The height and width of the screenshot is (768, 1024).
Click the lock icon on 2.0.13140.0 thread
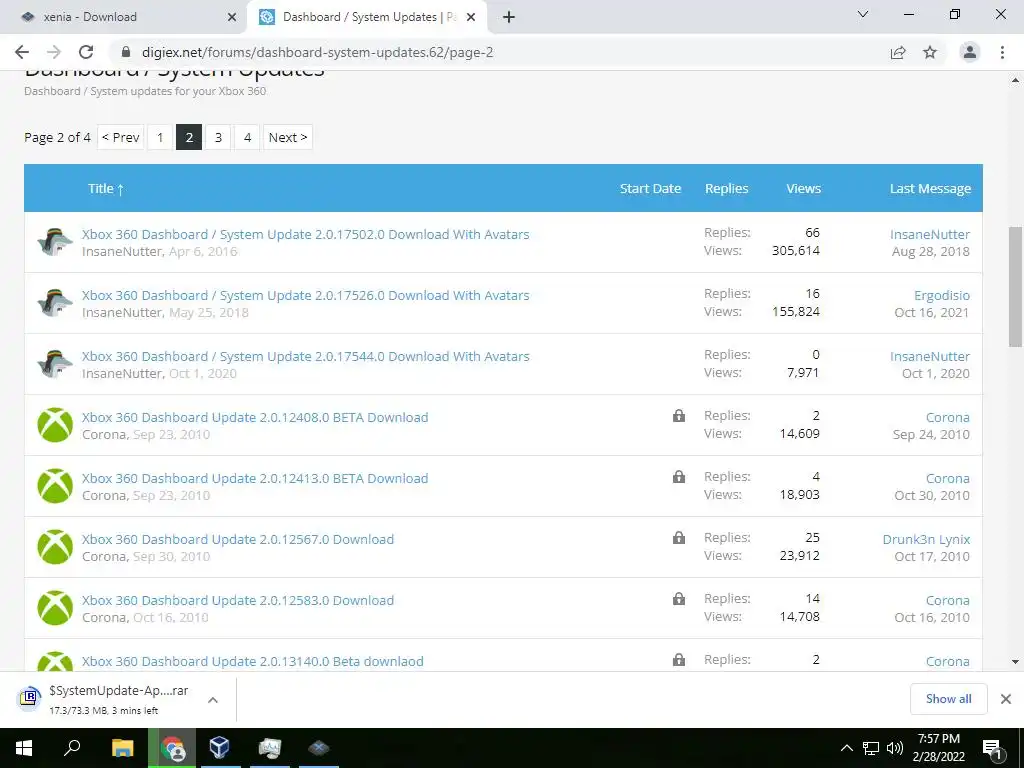(679, 660)
